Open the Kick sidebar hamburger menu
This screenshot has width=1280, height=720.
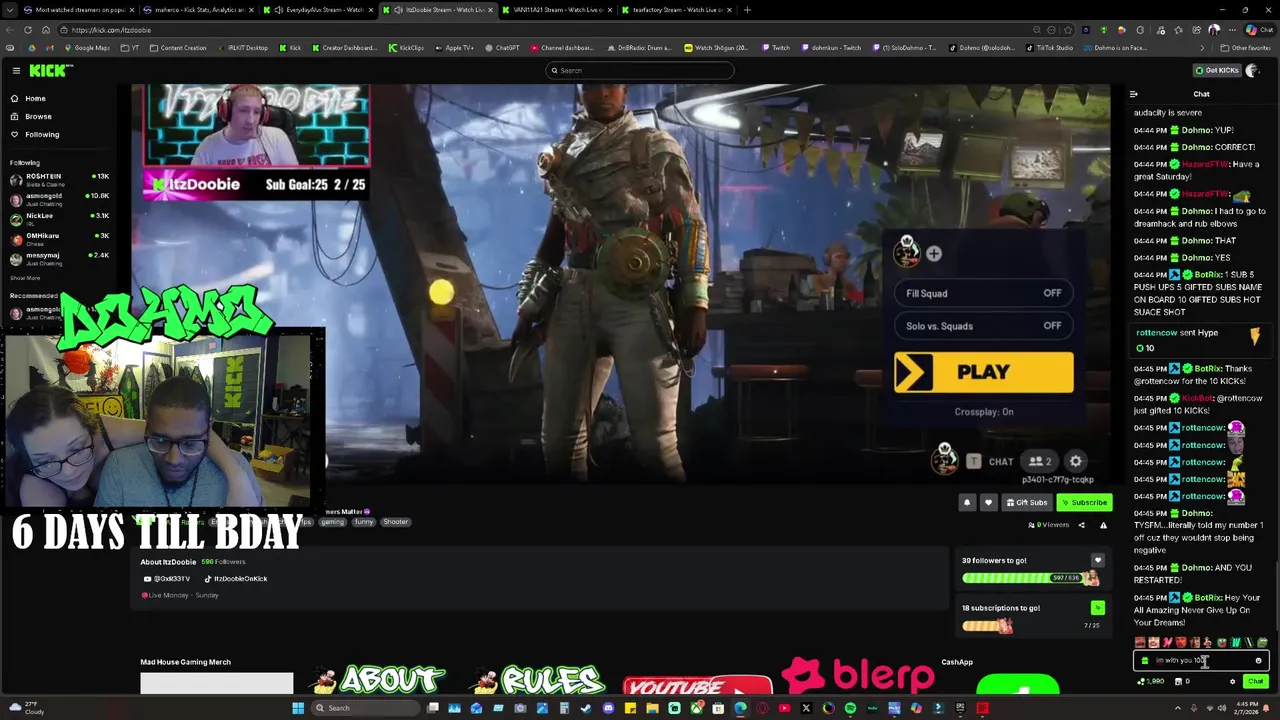(x=16, y=70)
